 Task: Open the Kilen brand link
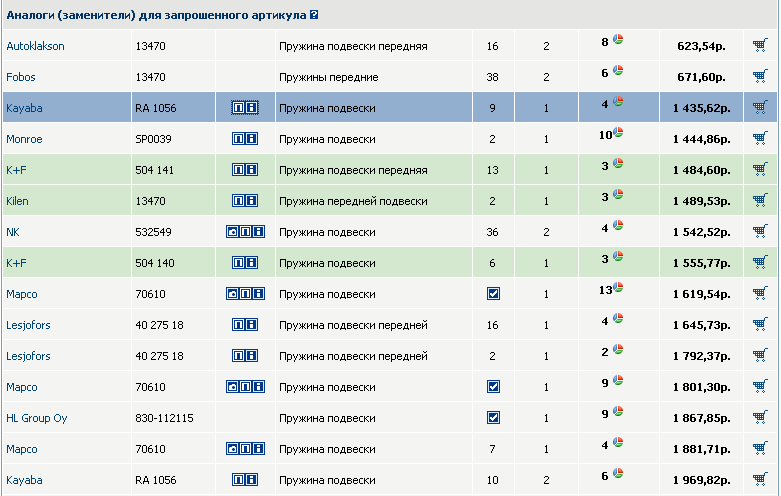point(17,201)
